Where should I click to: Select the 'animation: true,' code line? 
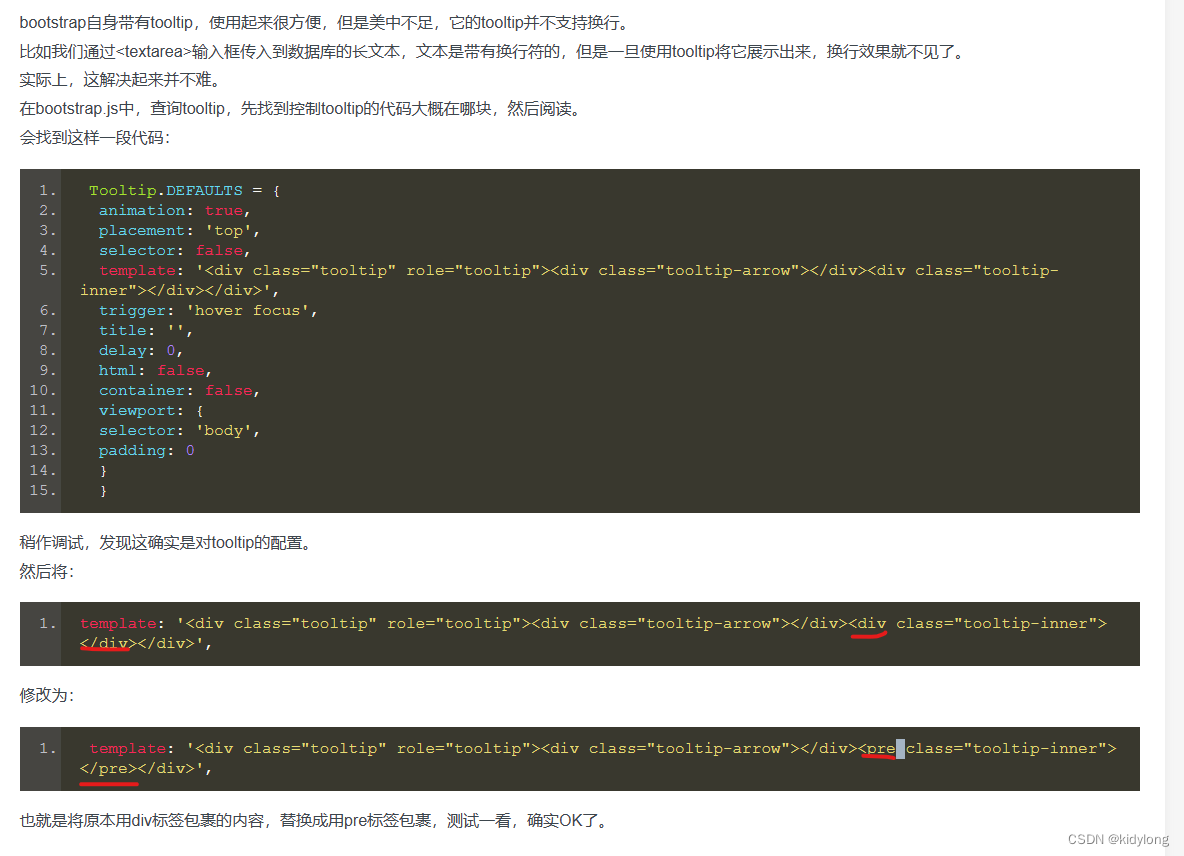pyautogui.click(x=174, y=211)
